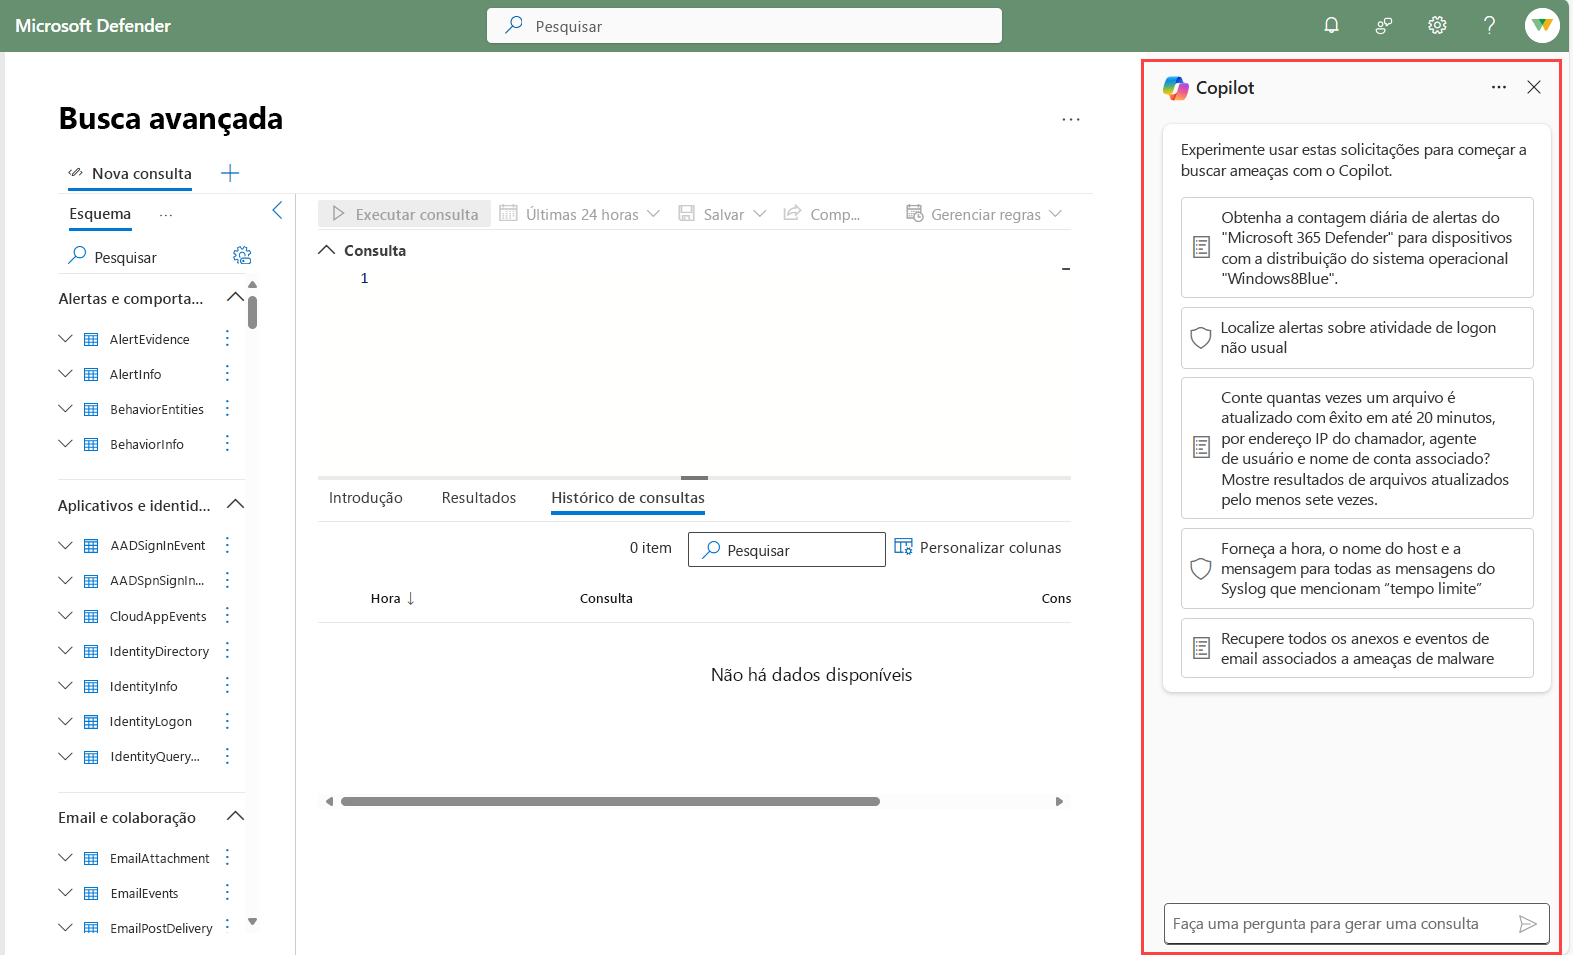1573x955 pixels.
Task: Open the community feedback people icon
Action: [1384, 26]
